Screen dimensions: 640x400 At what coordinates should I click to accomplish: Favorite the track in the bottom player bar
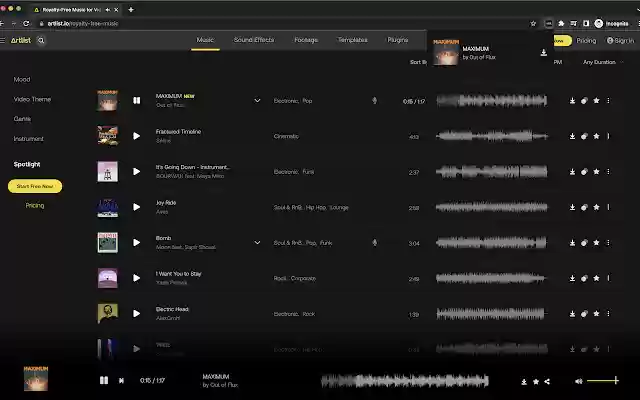(x=536, y=382)
